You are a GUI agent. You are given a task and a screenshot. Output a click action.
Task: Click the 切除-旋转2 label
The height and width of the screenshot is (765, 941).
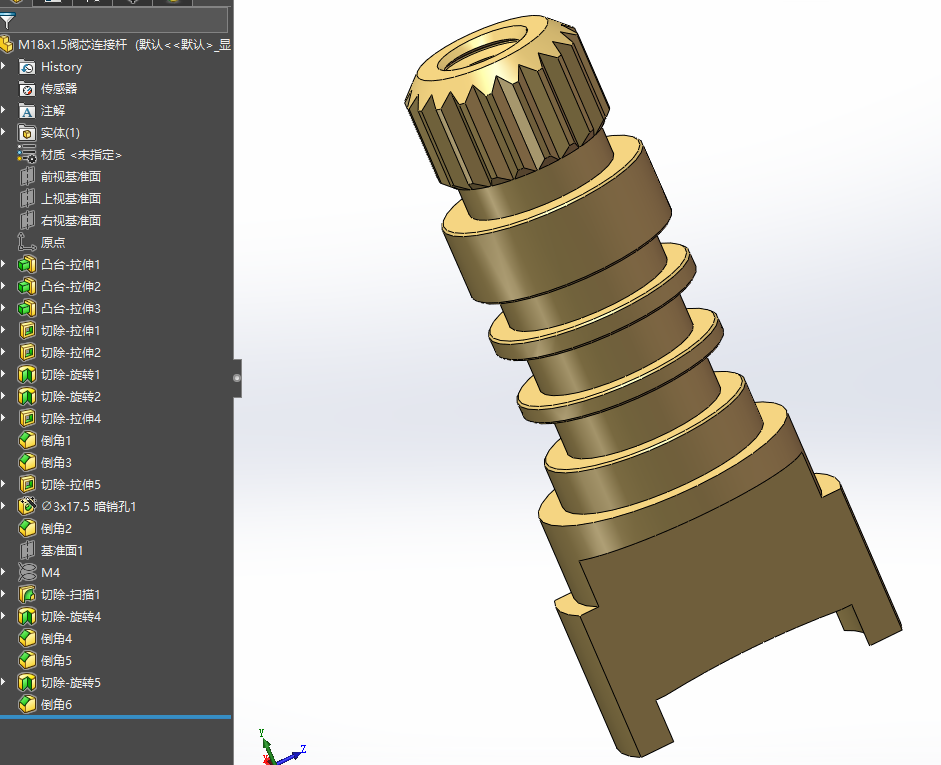tap(71, 397)
